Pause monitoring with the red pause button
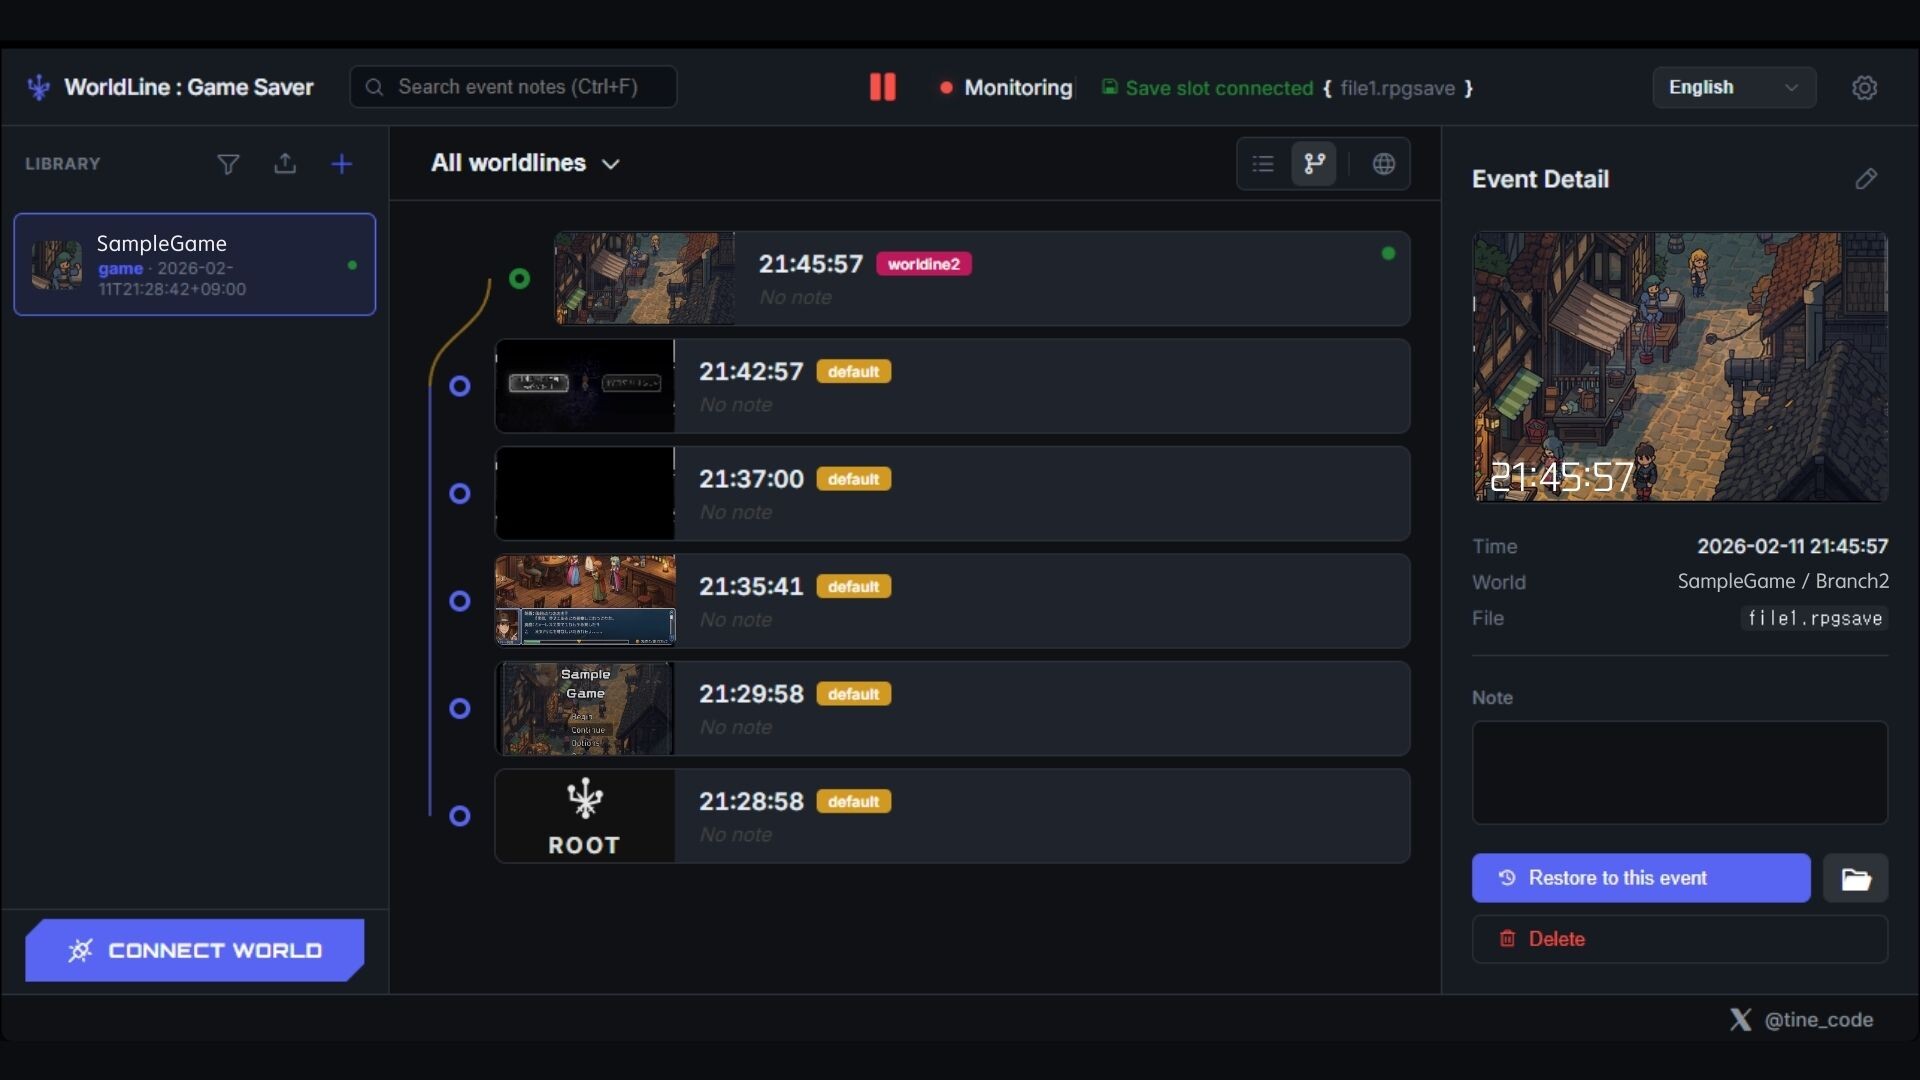Screen dimensions: 1920x1080 click(882, 87)
